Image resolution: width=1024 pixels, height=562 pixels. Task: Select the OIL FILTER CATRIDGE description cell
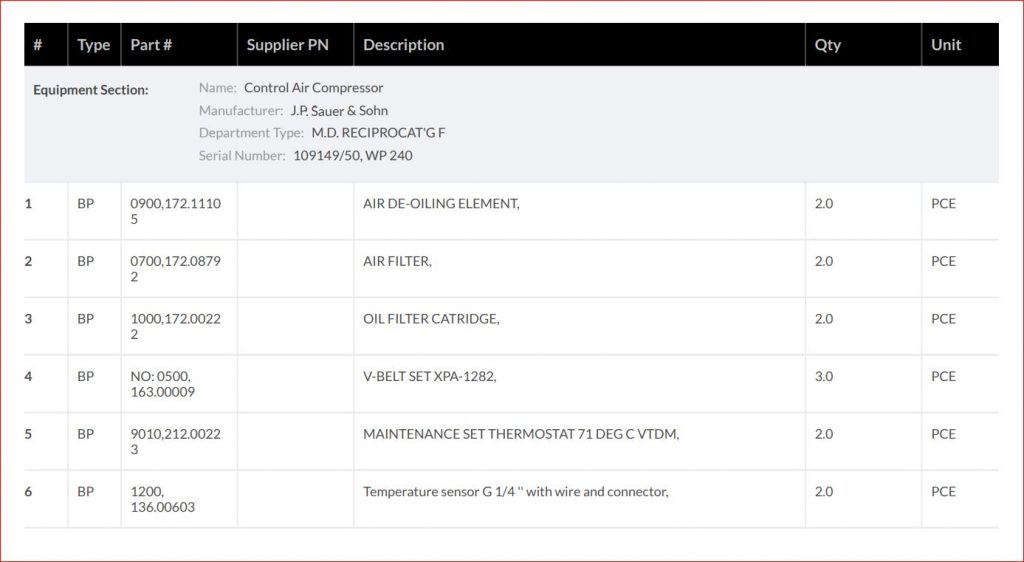[431, 319]
